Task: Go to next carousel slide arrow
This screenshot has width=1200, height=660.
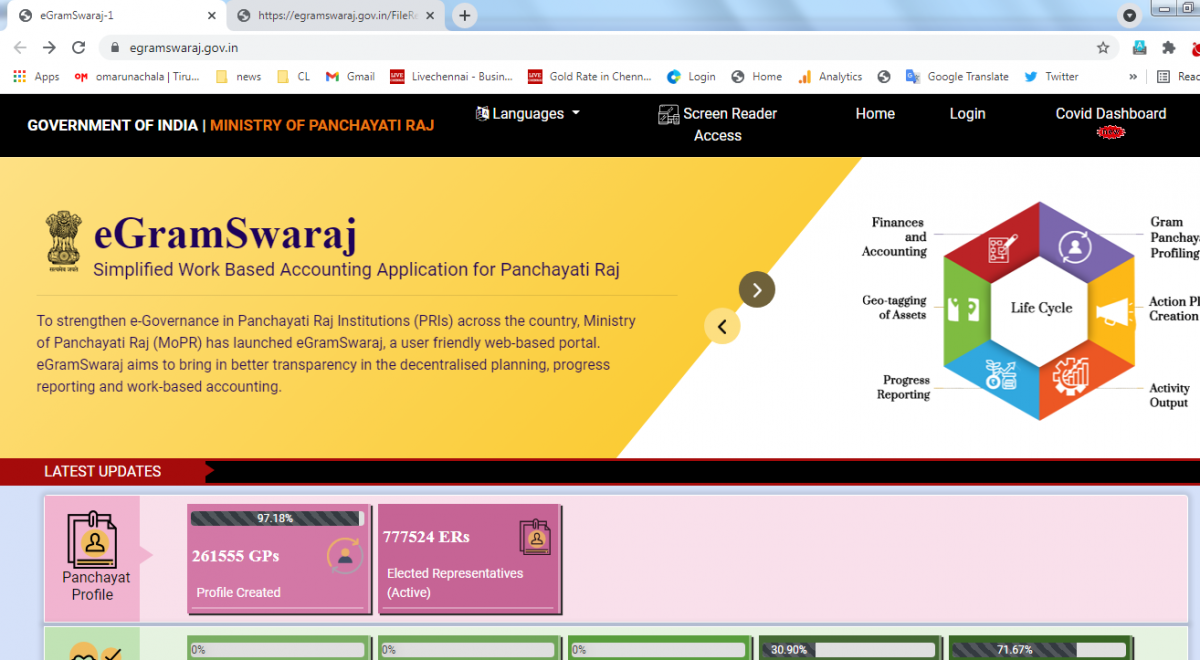Action: coord(757,290)
